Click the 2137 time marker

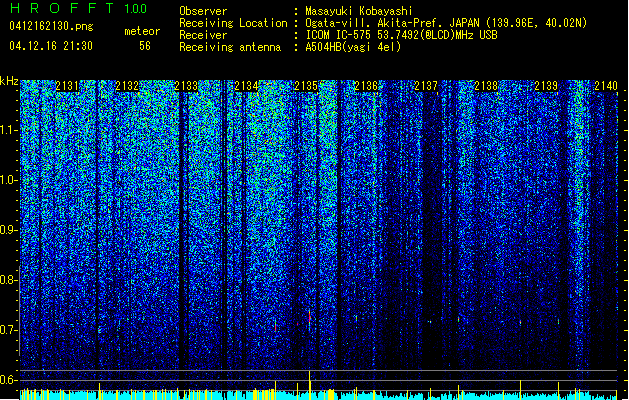coord(426,86)
